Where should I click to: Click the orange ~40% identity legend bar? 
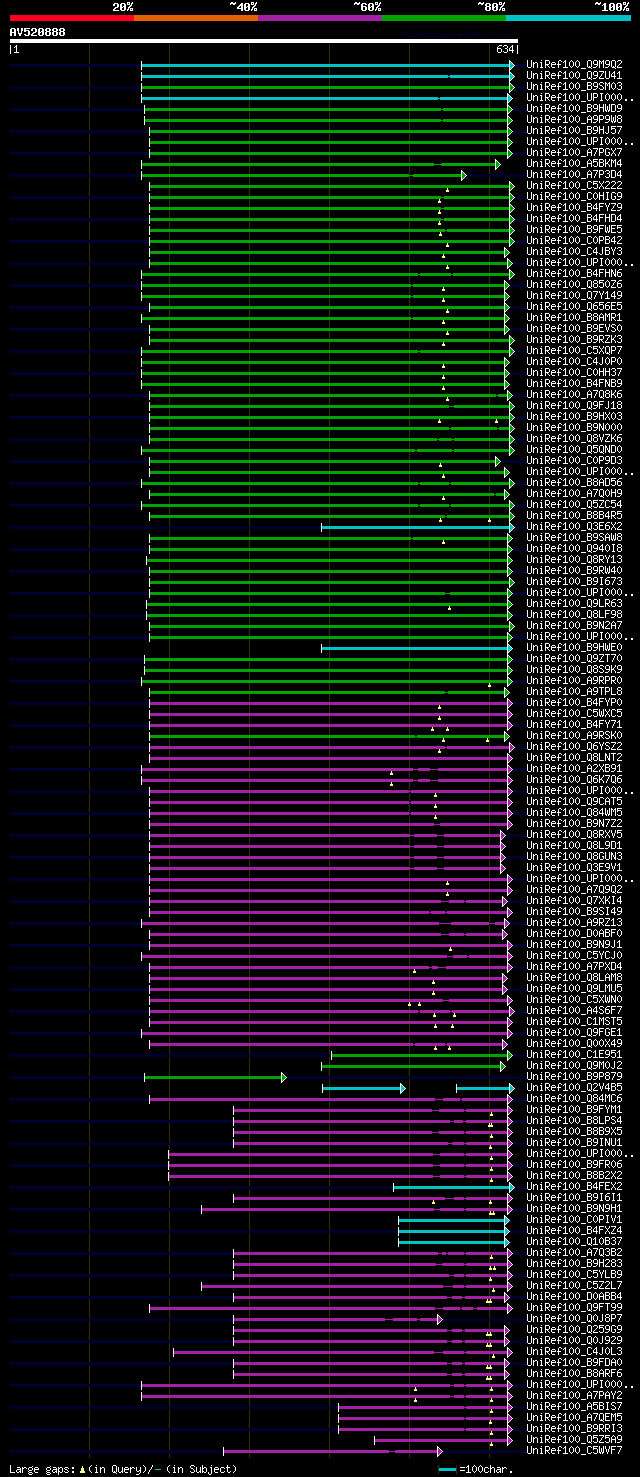(196, 17)
